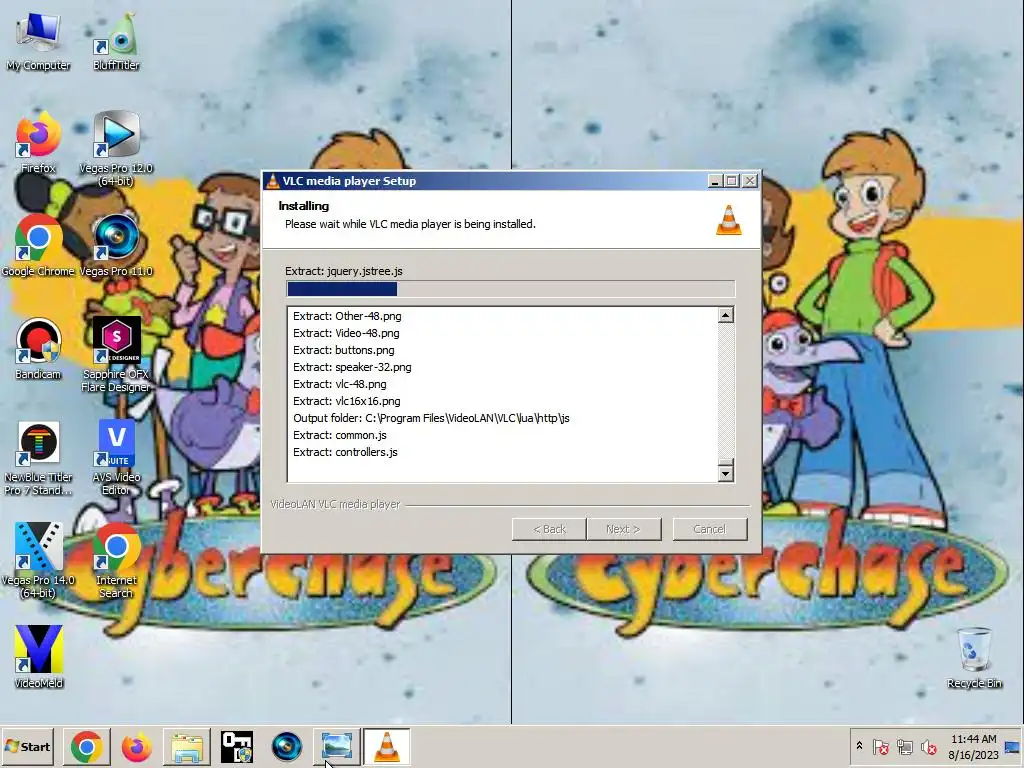Launch AVS Video Editor desktop shortcut
This screenshot has width=1024, height=768.
(116, 457)
